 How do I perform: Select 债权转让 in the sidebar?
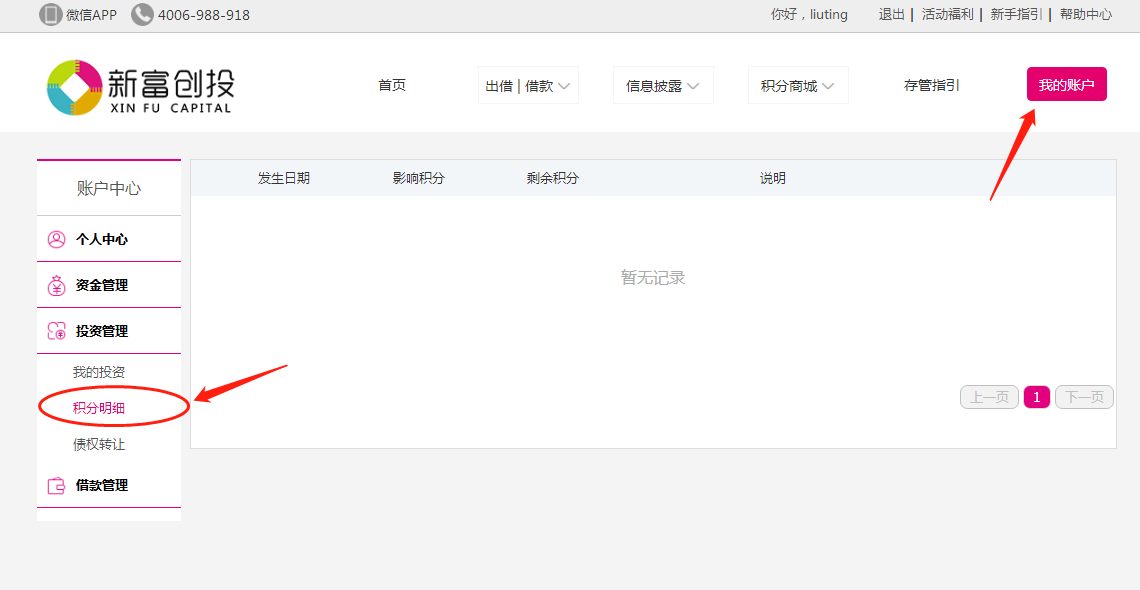(x=99, y=445)
